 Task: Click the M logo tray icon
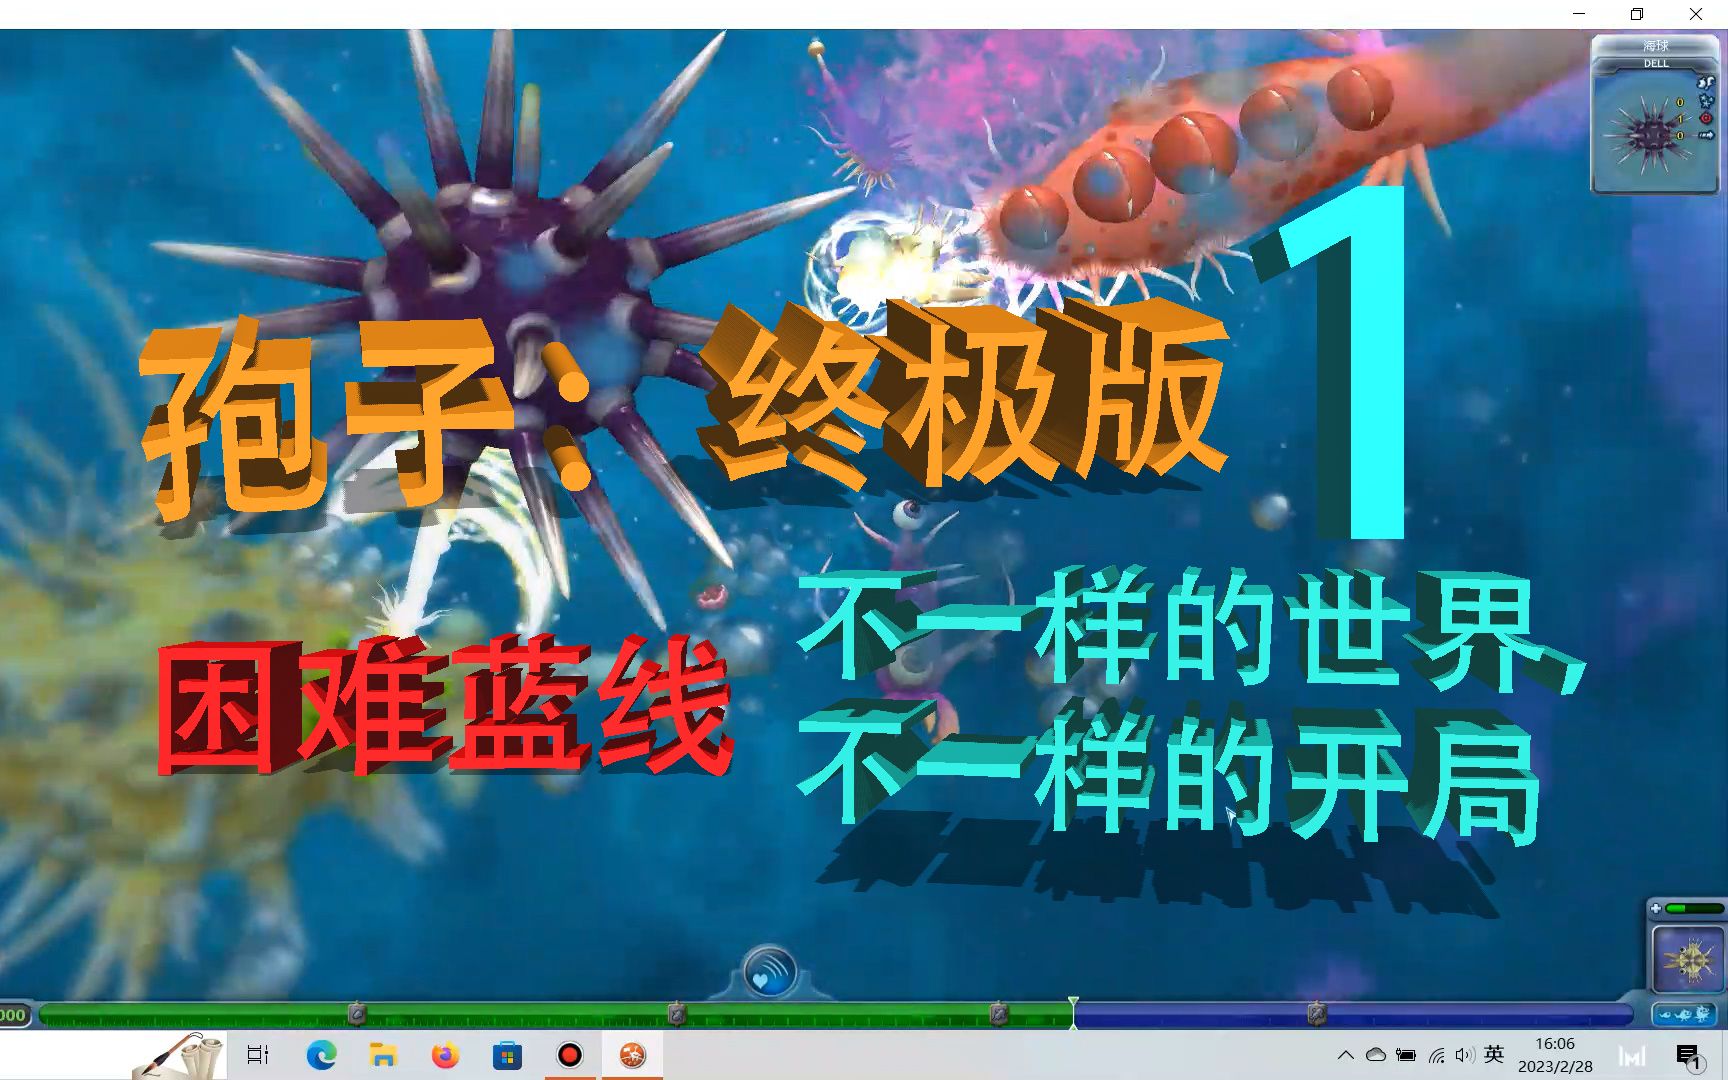pyautogui.click(x=1632, y=1056)
